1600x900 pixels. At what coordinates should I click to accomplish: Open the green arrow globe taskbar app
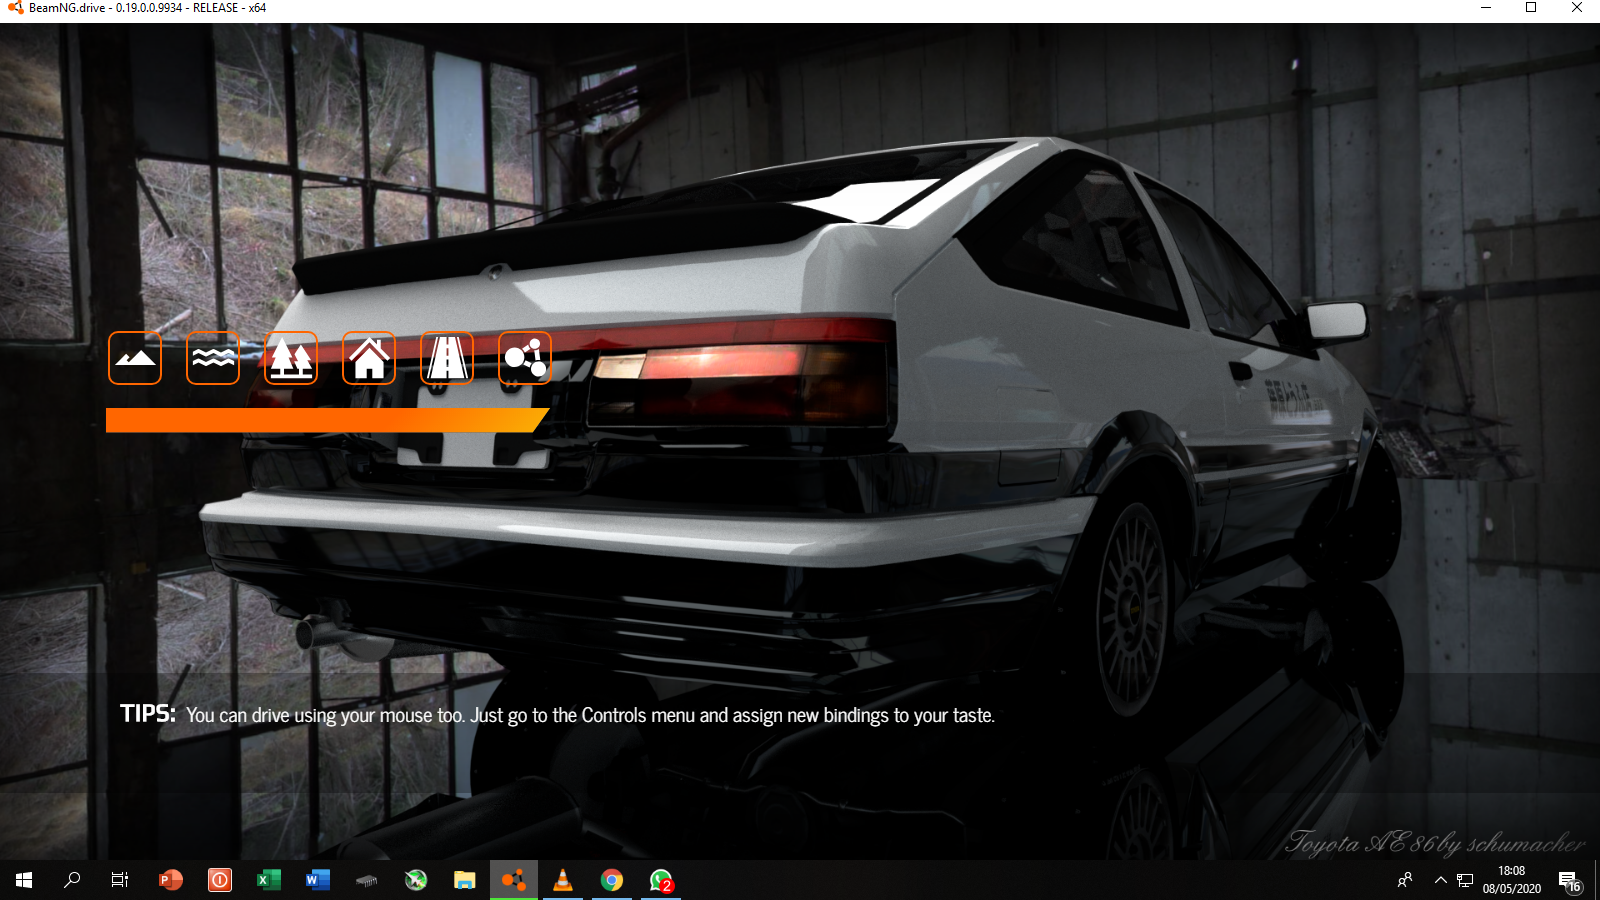click(x=416, y=880)
